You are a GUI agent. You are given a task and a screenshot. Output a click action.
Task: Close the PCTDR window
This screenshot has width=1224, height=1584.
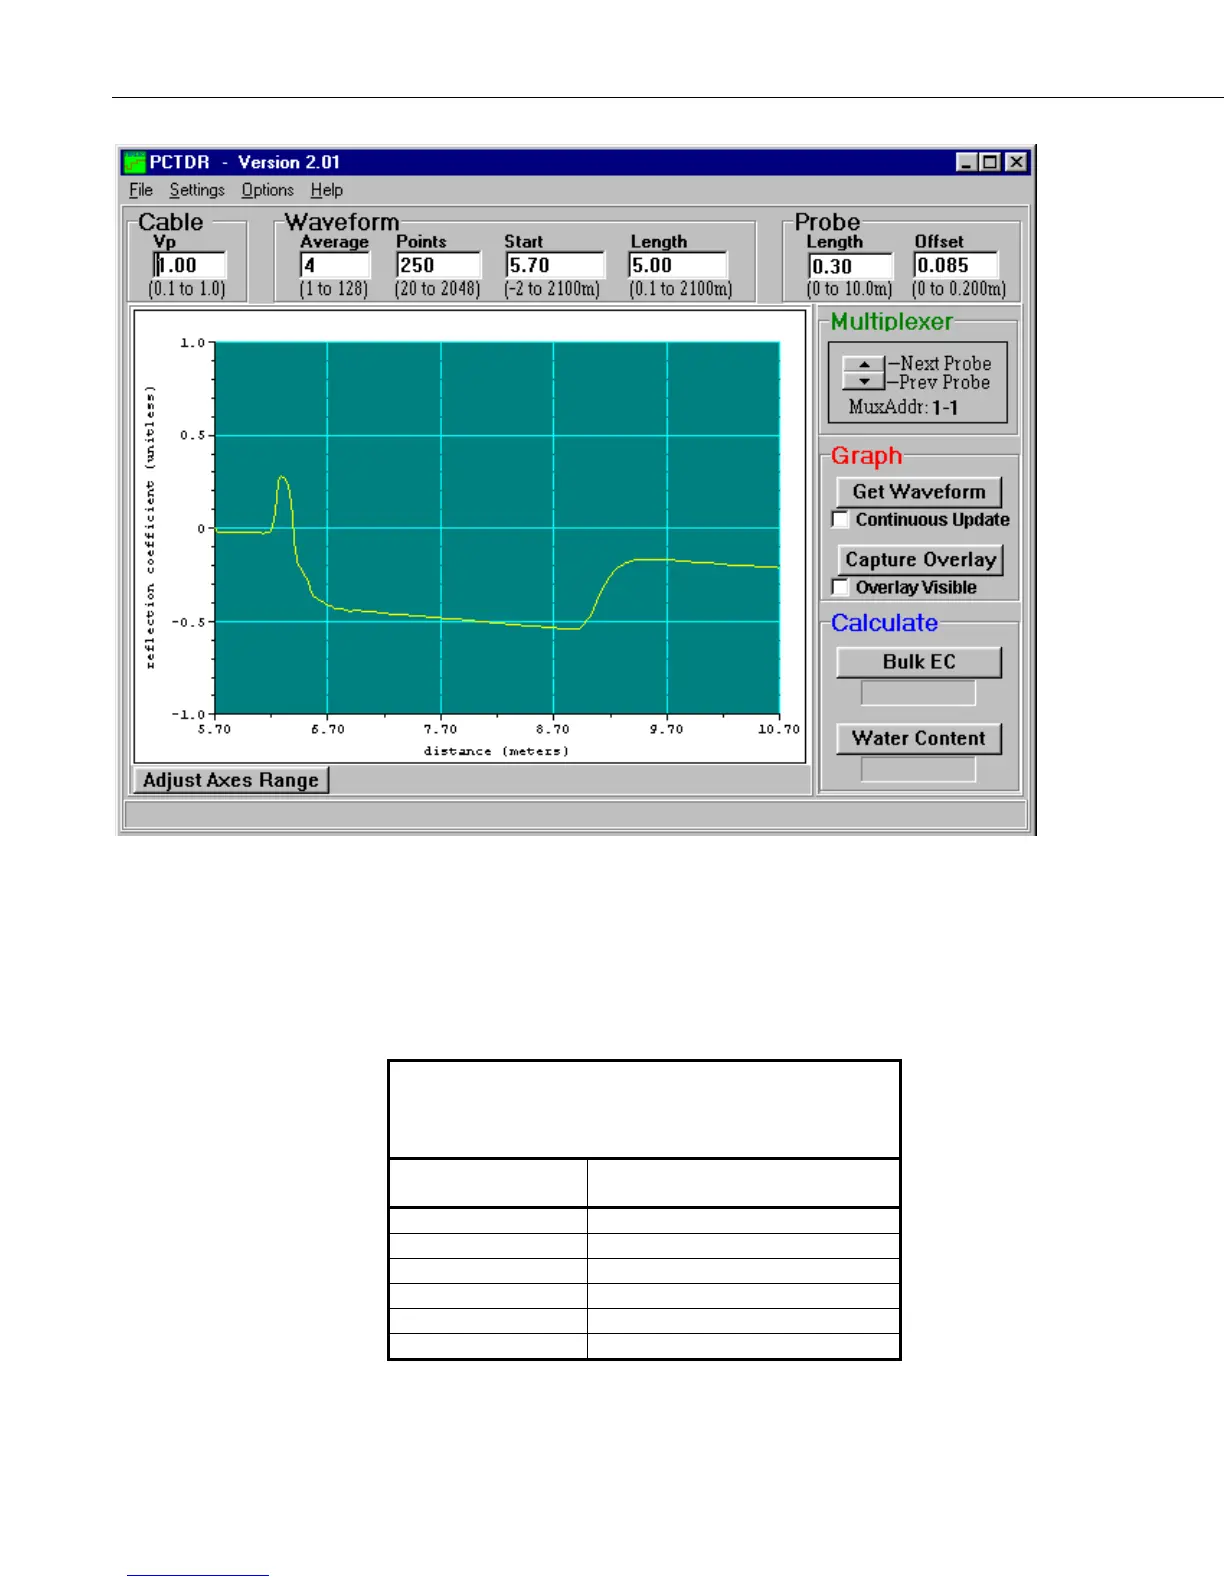[1016, 162]
